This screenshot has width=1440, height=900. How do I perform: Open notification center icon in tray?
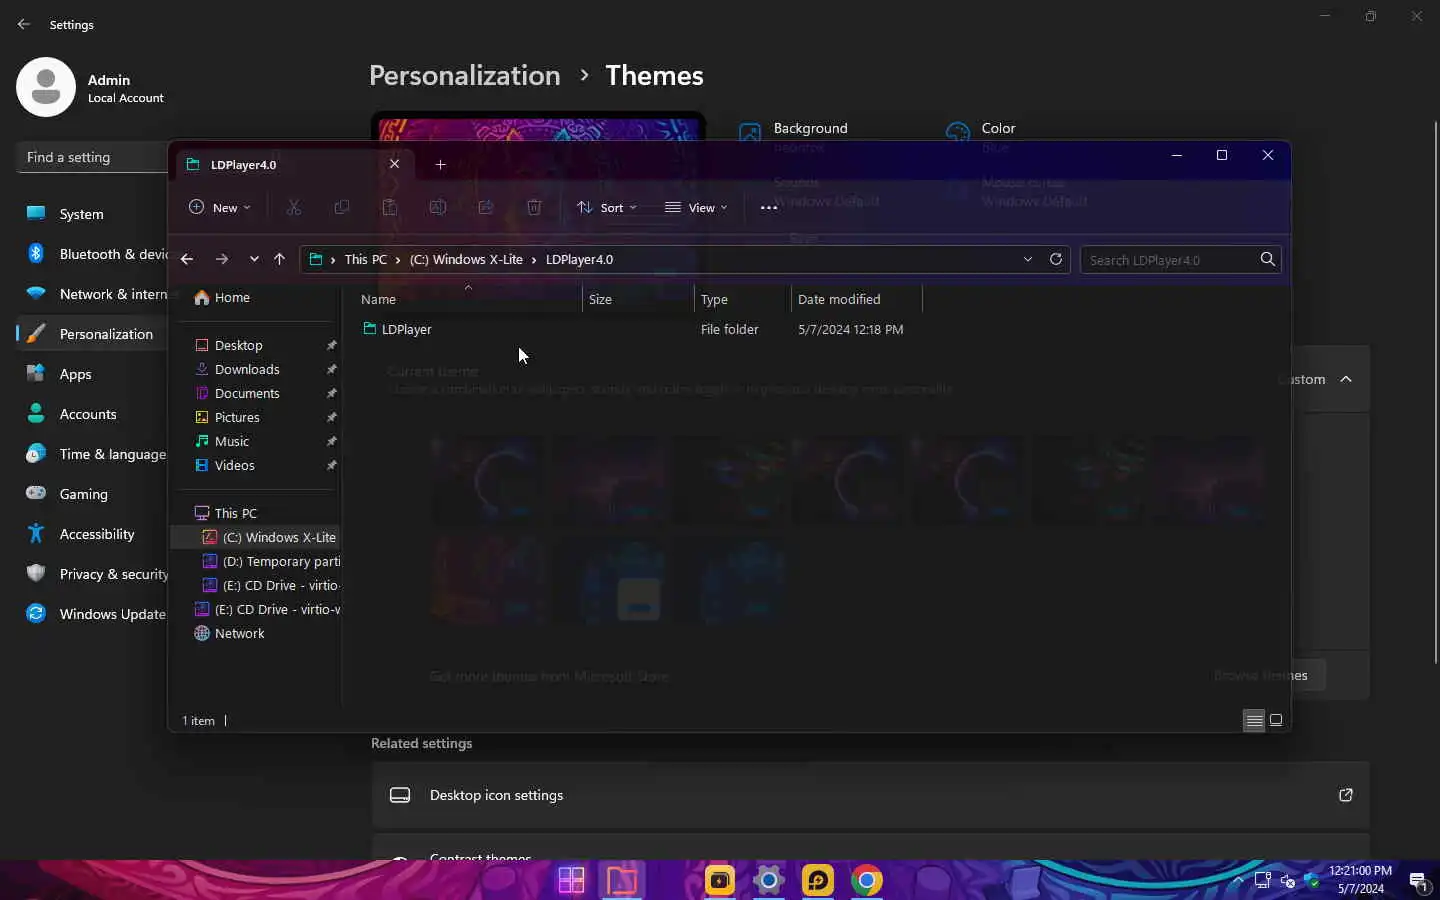pyautogui.click(x=1418, y=881)
